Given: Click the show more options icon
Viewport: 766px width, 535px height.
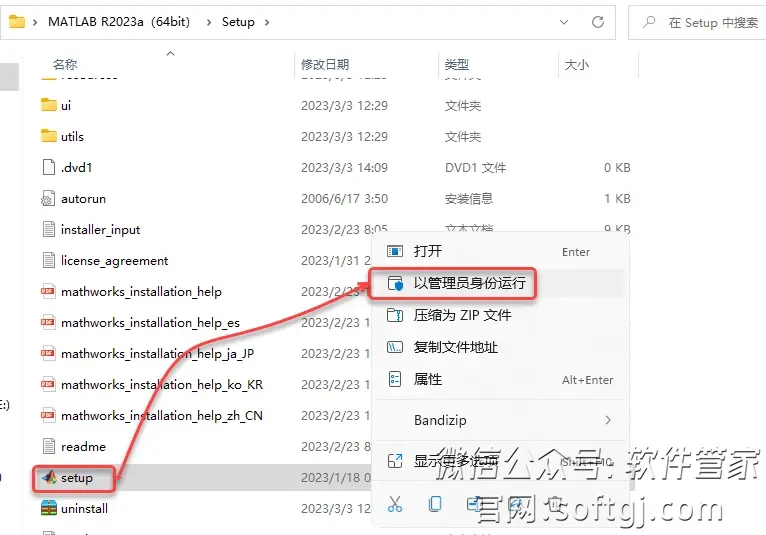Looking at the screenshot, I should [395, 461].
